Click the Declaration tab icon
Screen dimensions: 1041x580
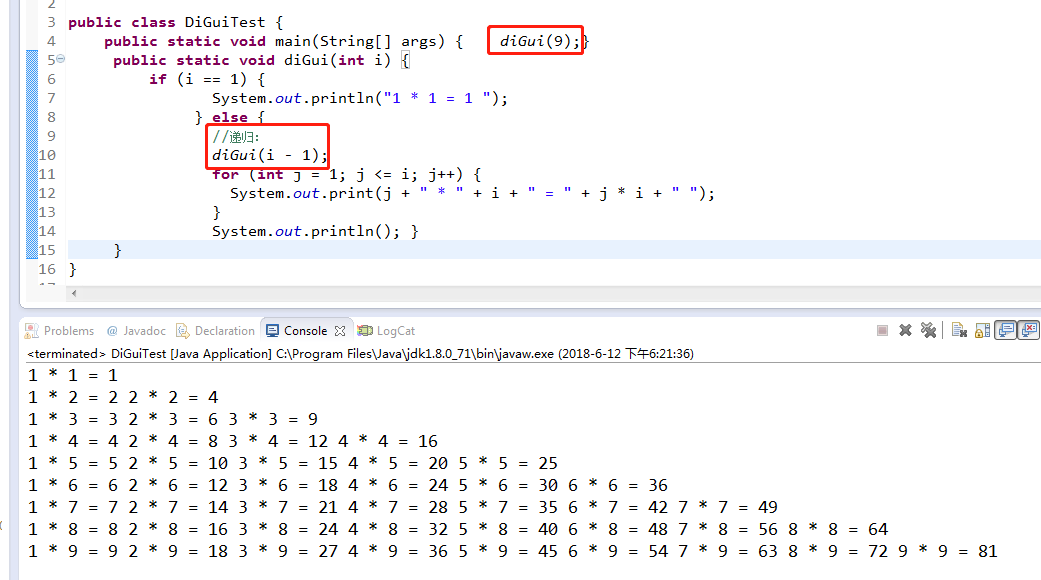coord(183,330)
